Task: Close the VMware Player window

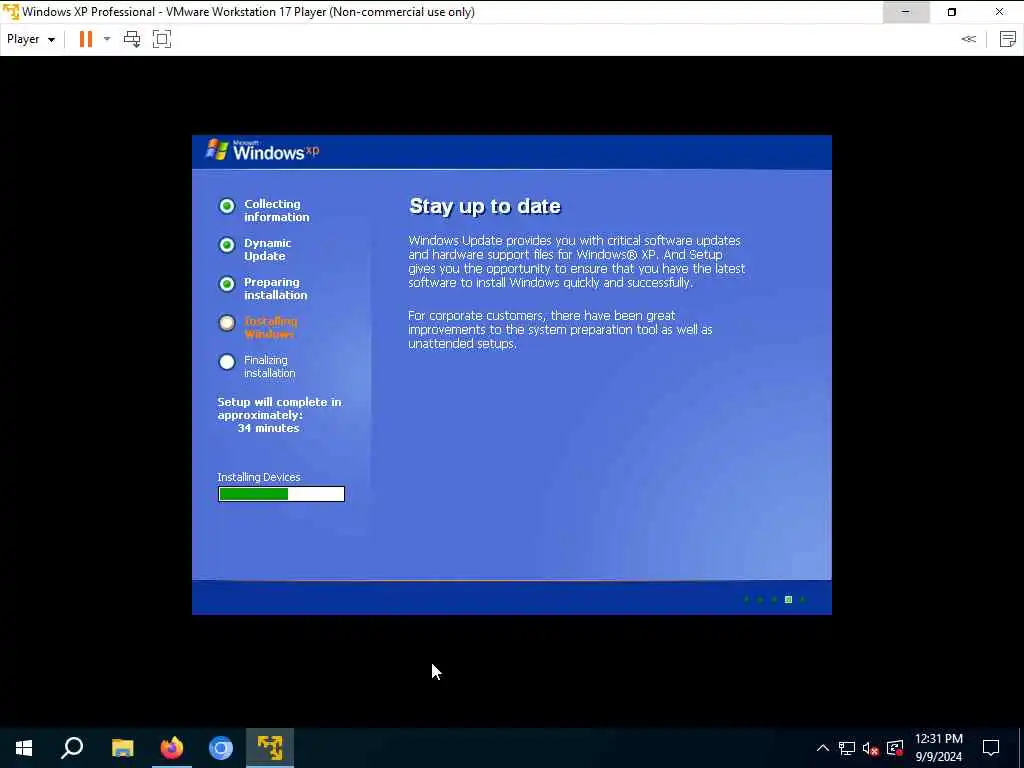Action: point(1000,12)
